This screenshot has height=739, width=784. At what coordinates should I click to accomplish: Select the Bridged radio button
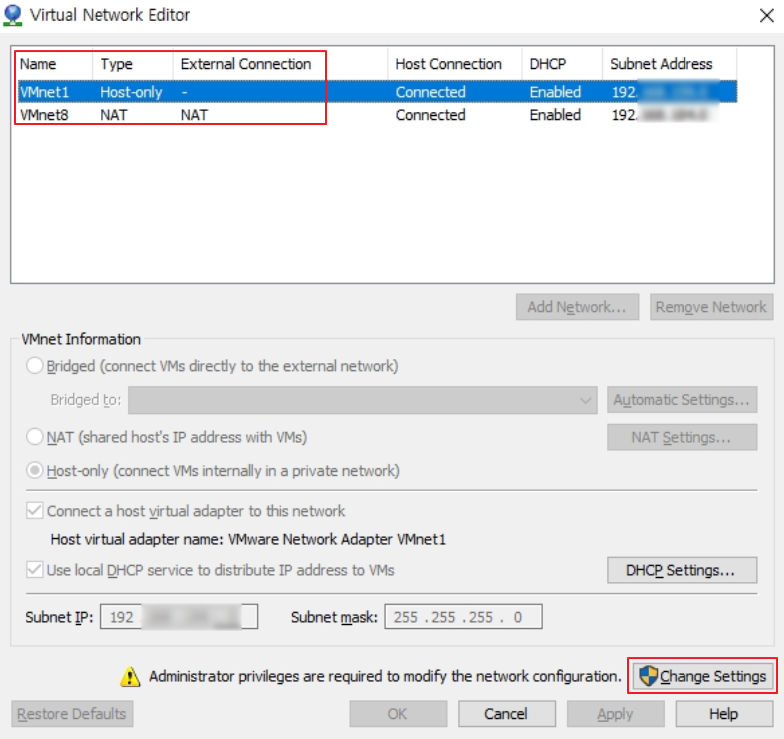34,366
